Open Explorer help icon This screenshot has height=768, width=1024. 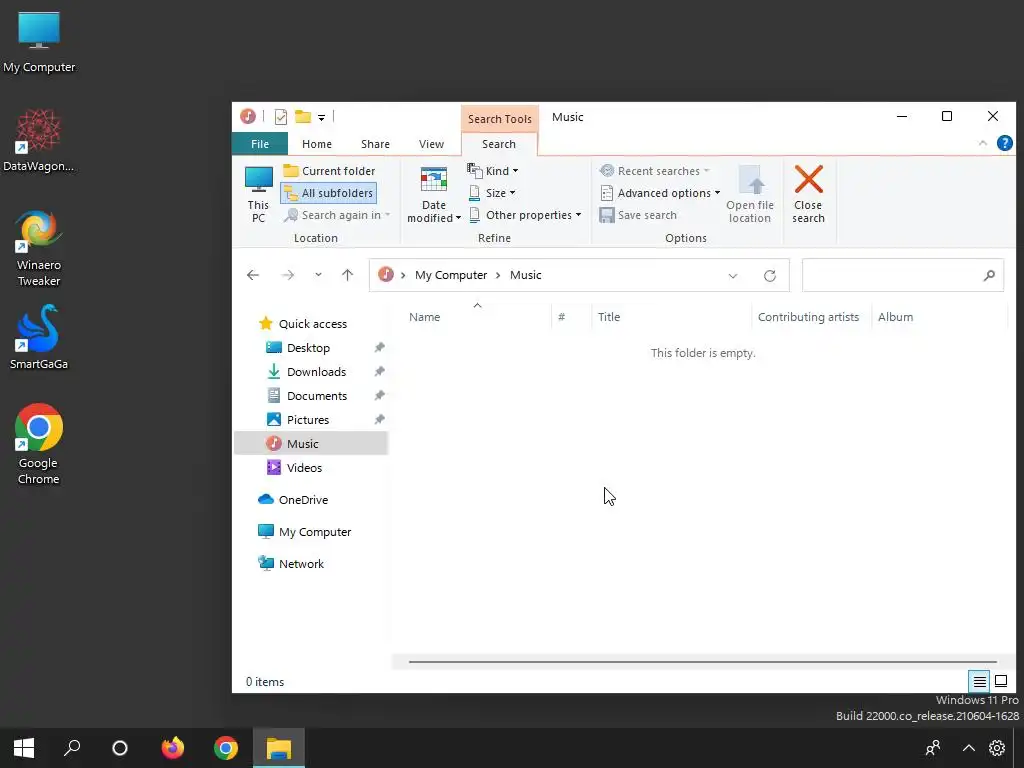click(x=1004, y=143)
